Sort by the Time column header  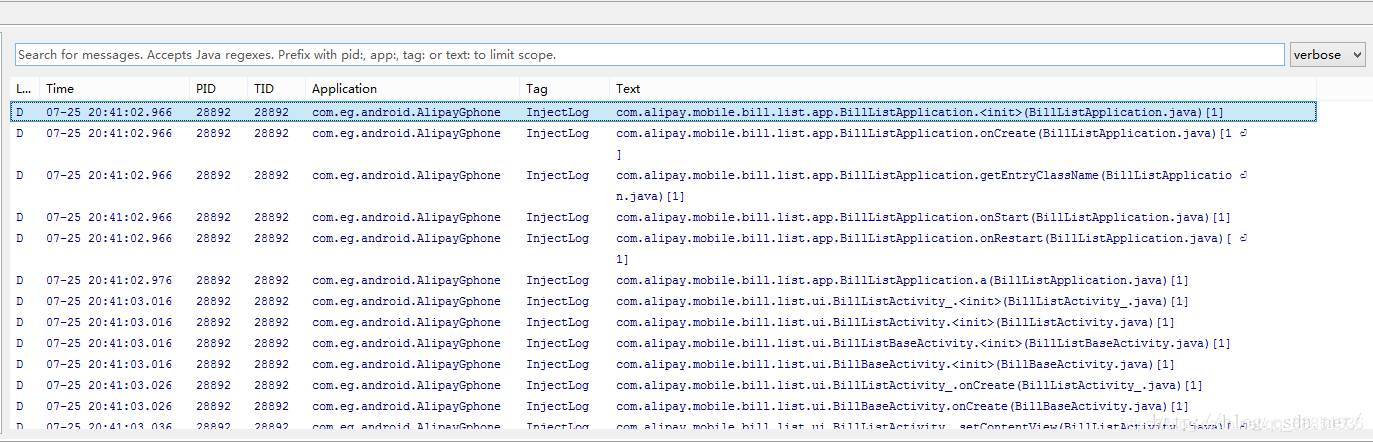coord(115,89)
